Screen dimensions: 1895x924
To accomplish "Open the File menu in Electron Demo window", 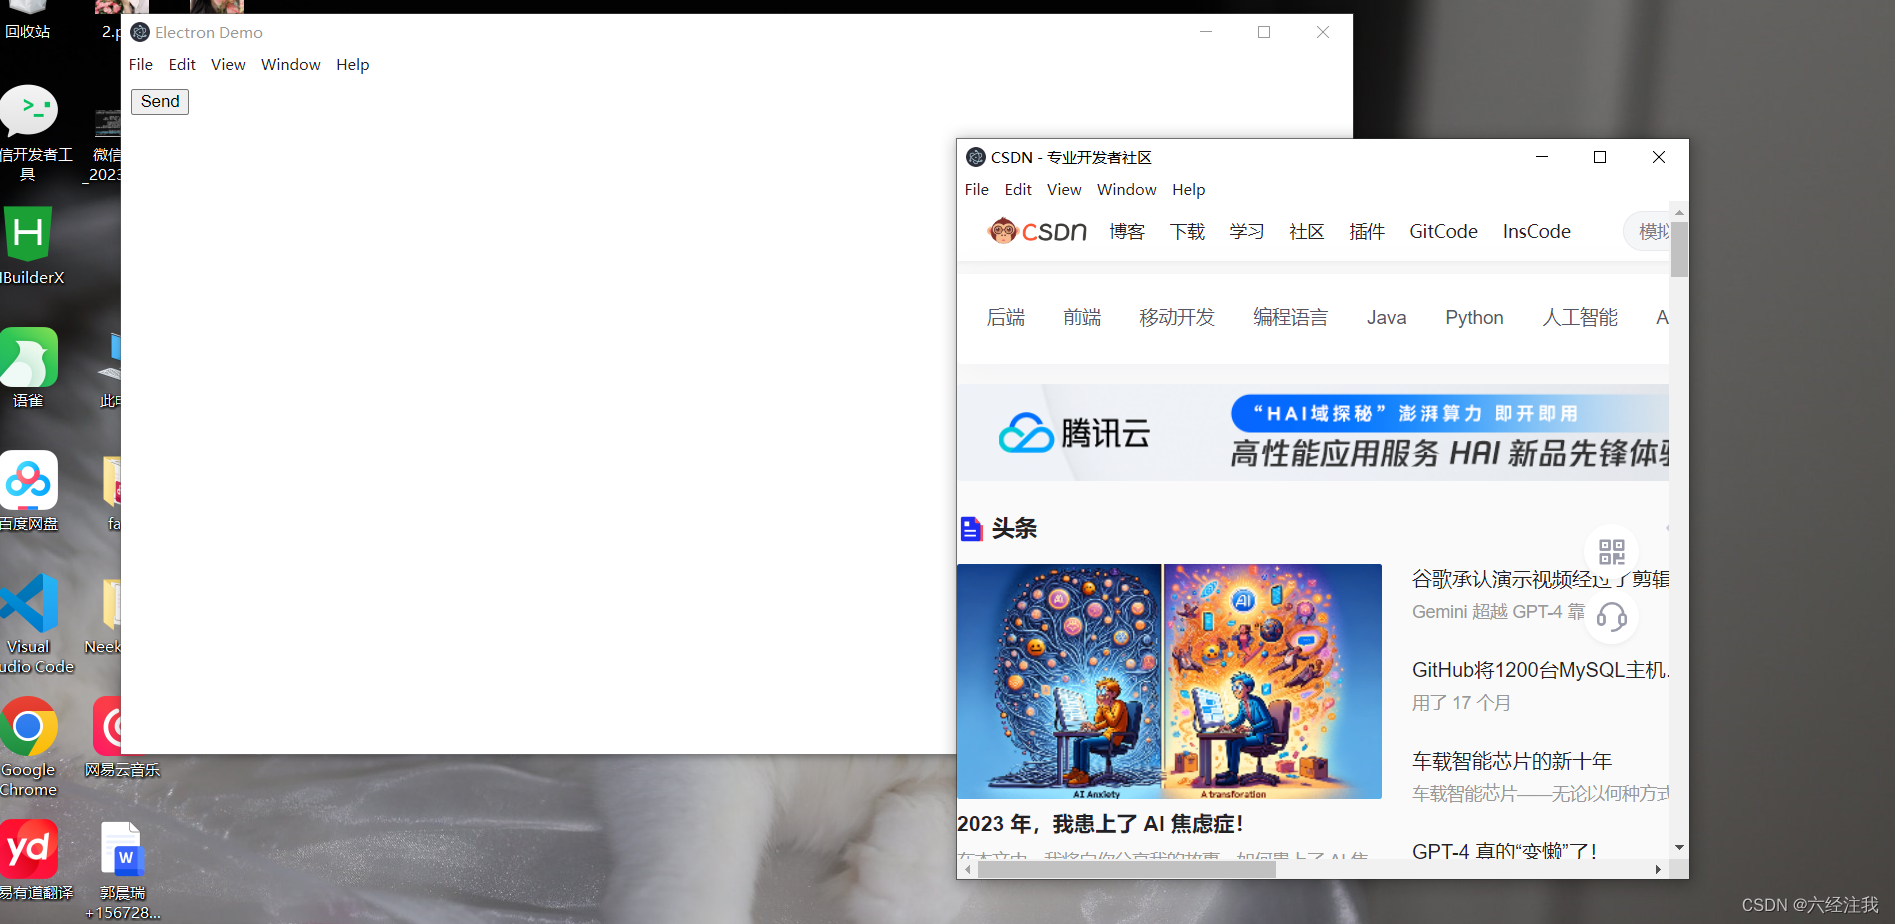I will (x=140, y=64).
